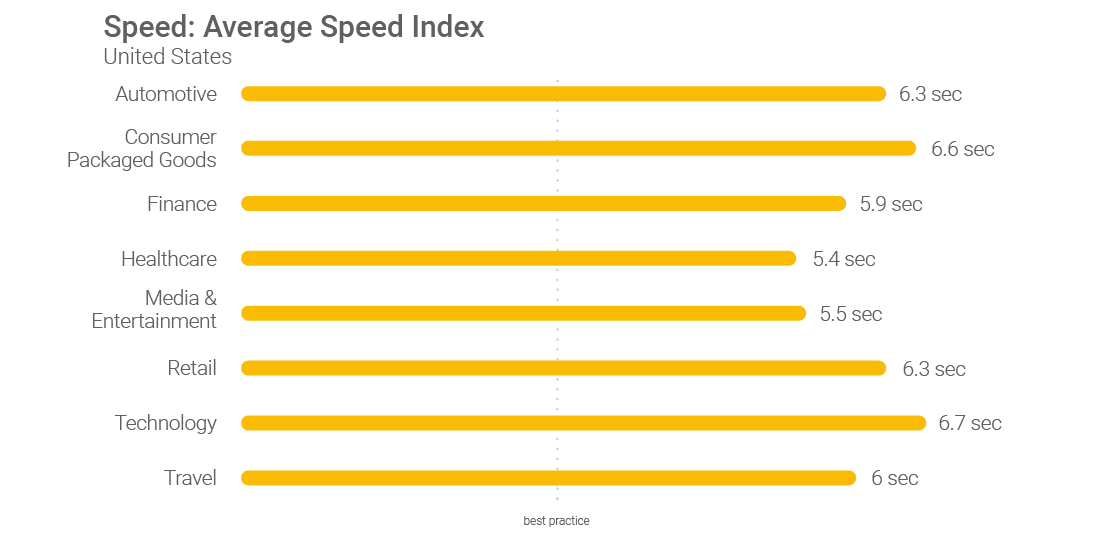Select the '6.6 sec' value label
Viewport: 1100px width, 538px height.
click(962, 149)
